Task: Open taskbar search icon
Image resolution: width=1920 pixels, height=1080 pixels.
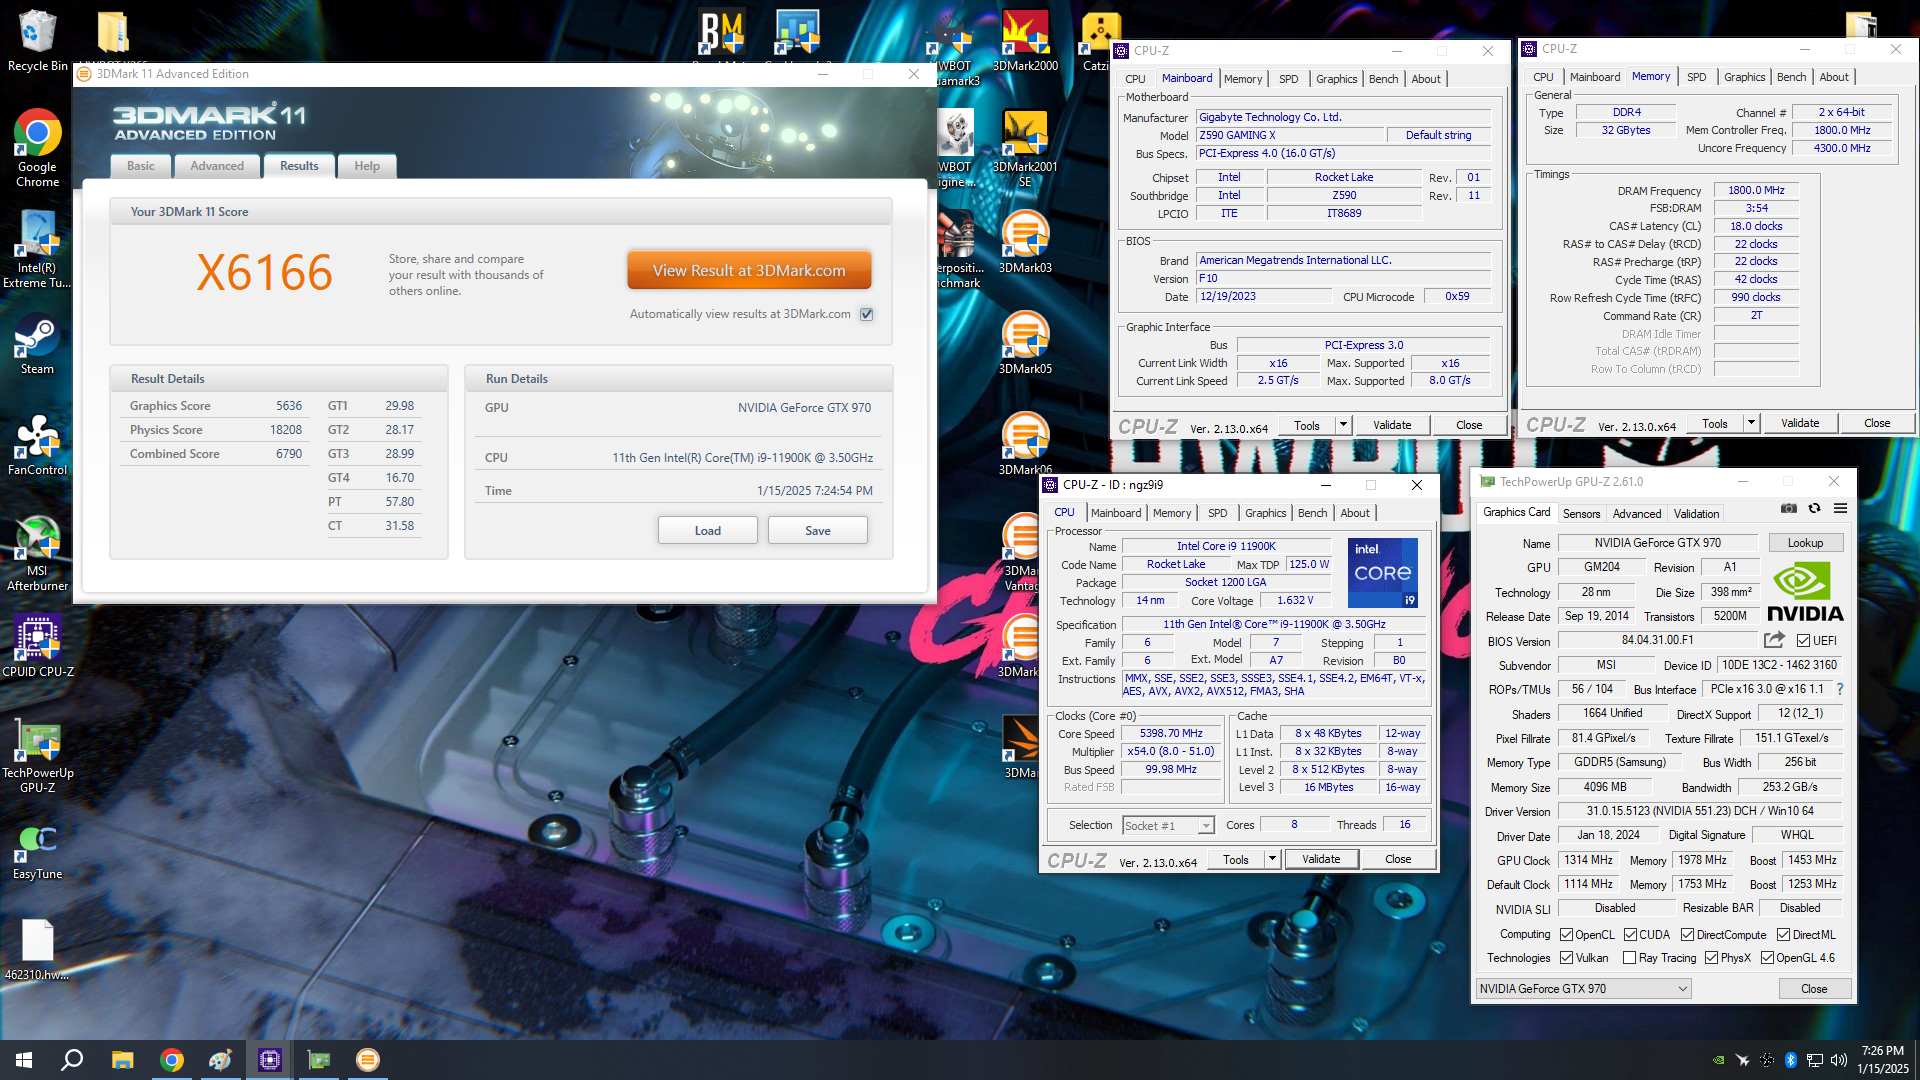Action: pyautogui.click(x=72, y=1060)
